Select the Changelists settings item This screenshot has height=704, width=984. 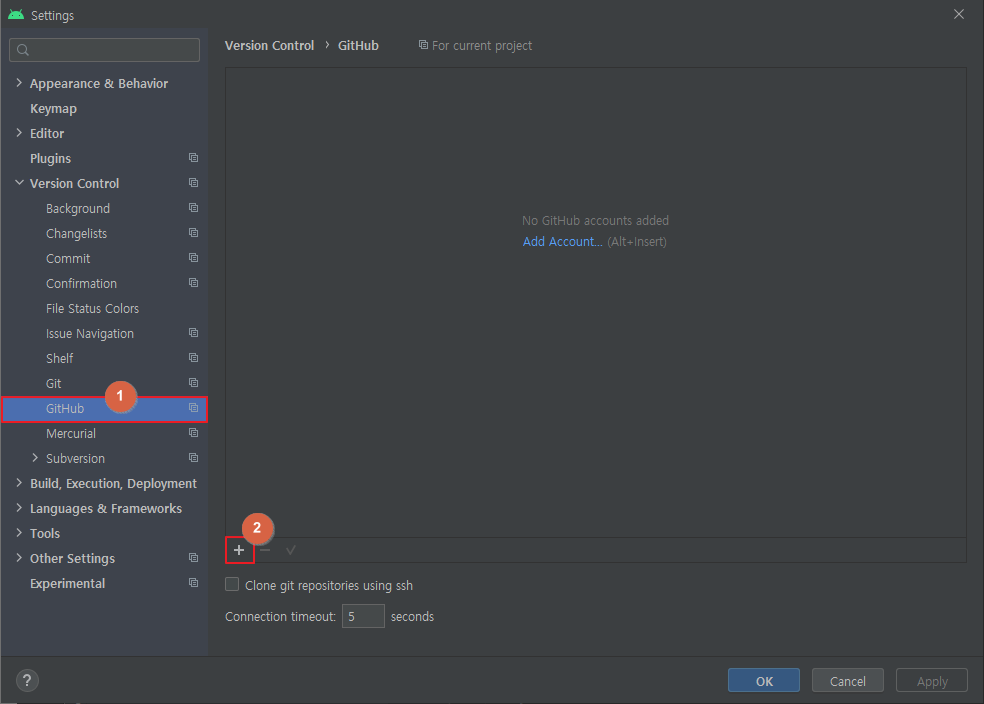[x=76, y=233]
